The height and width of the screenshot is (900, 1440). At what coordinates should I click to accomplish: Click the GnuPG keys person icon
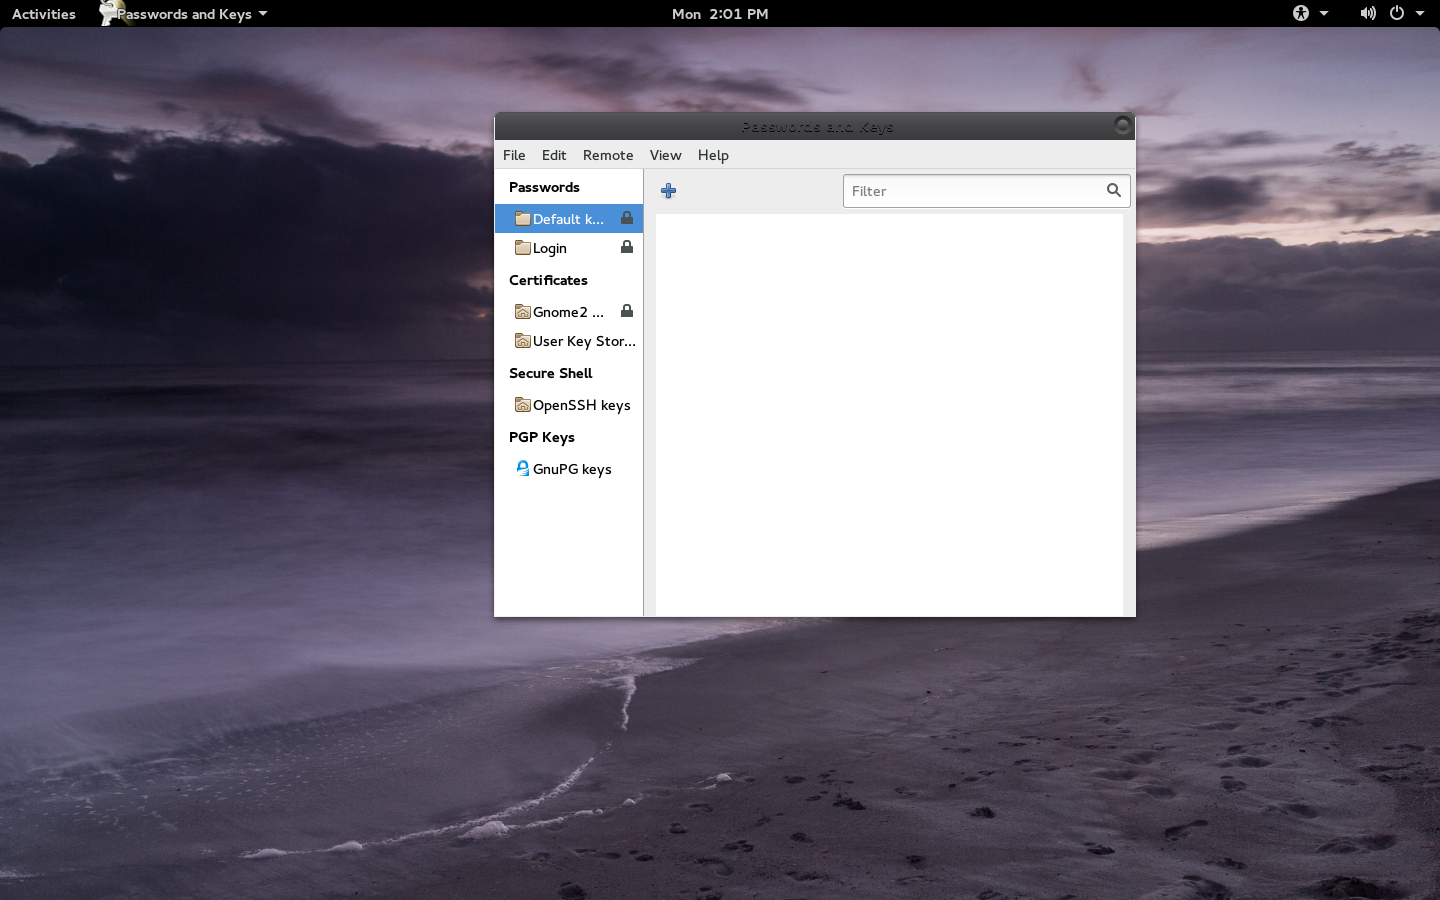click(x=522, y=468)
